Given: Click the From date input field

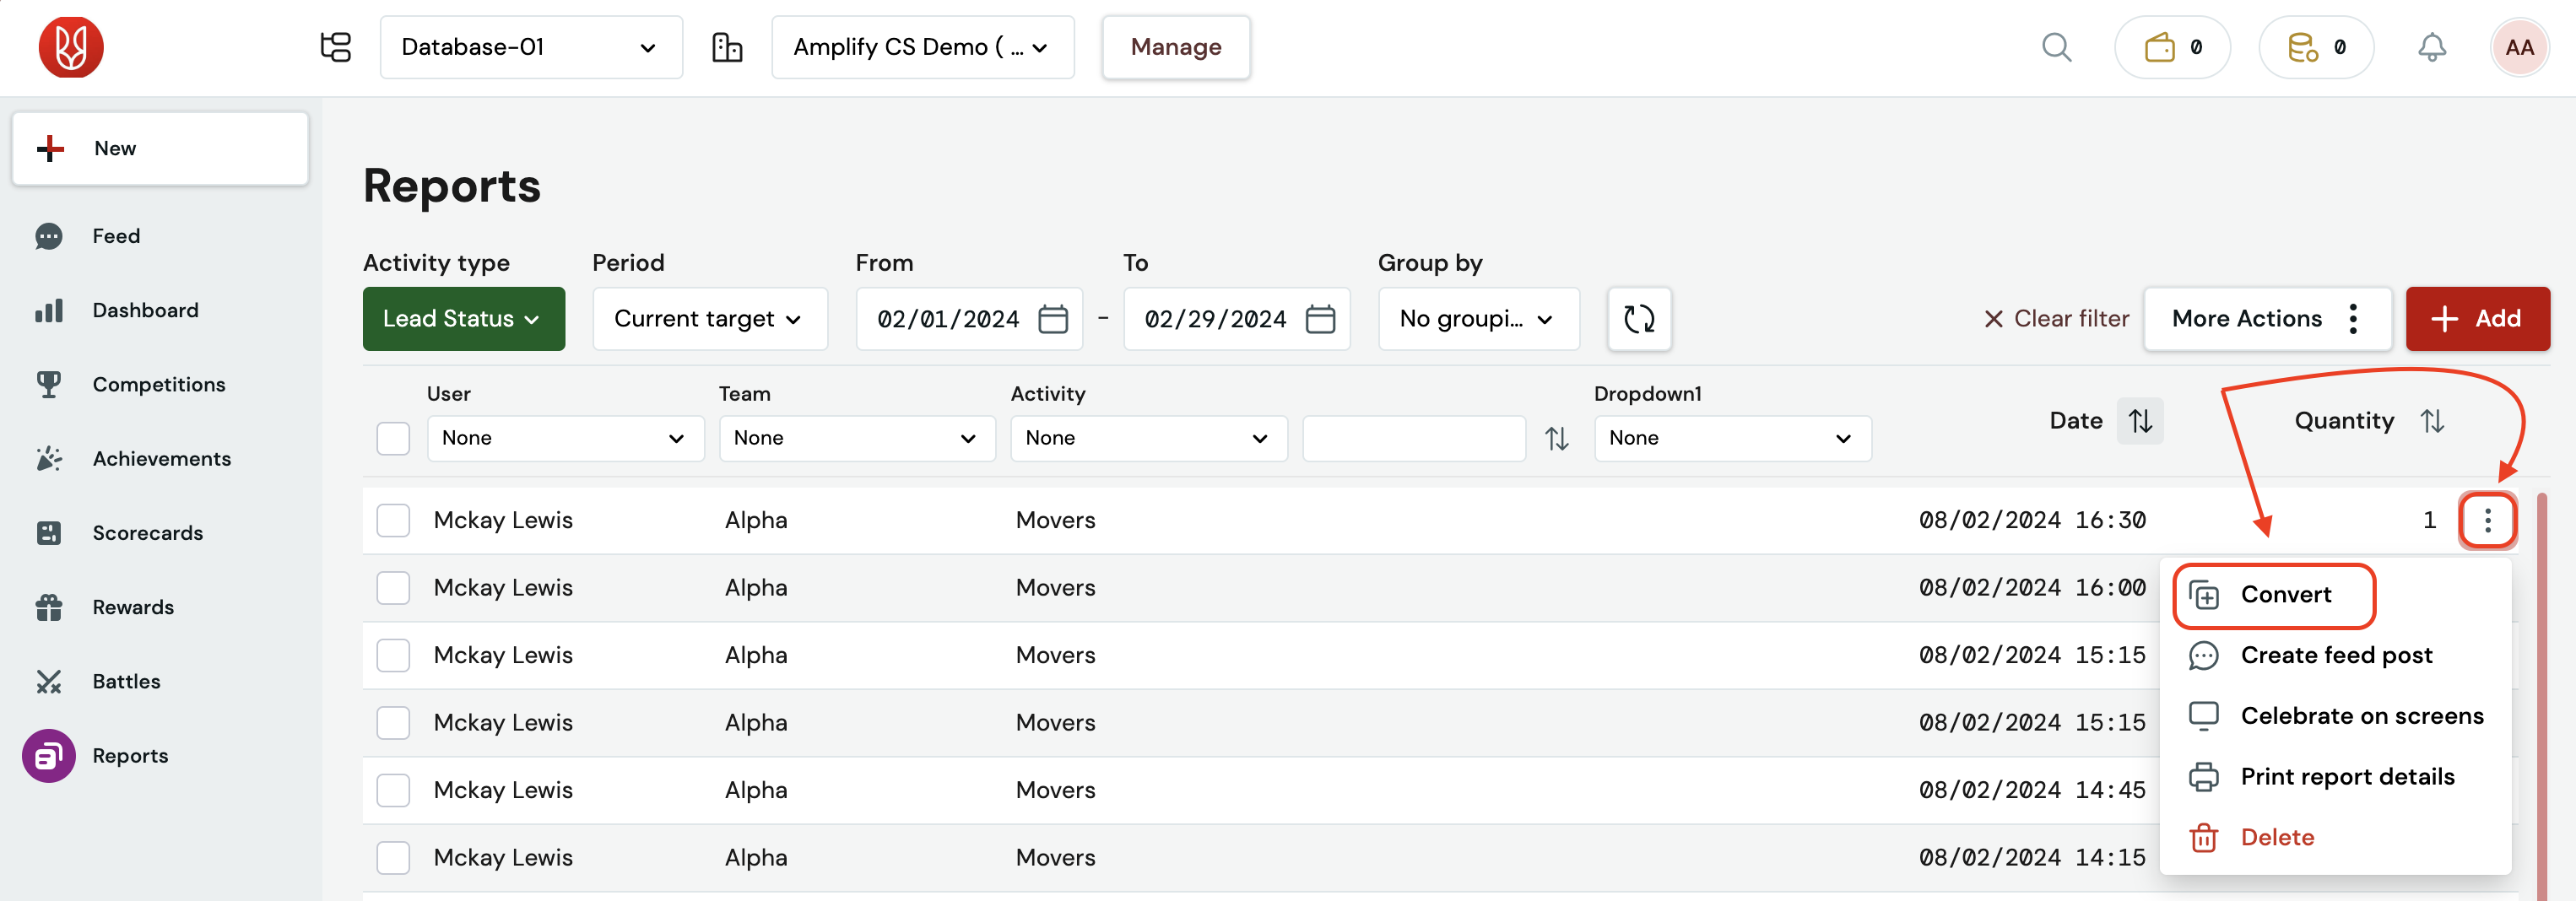Looking at the screenshot, I should click(x=969, y=319).
